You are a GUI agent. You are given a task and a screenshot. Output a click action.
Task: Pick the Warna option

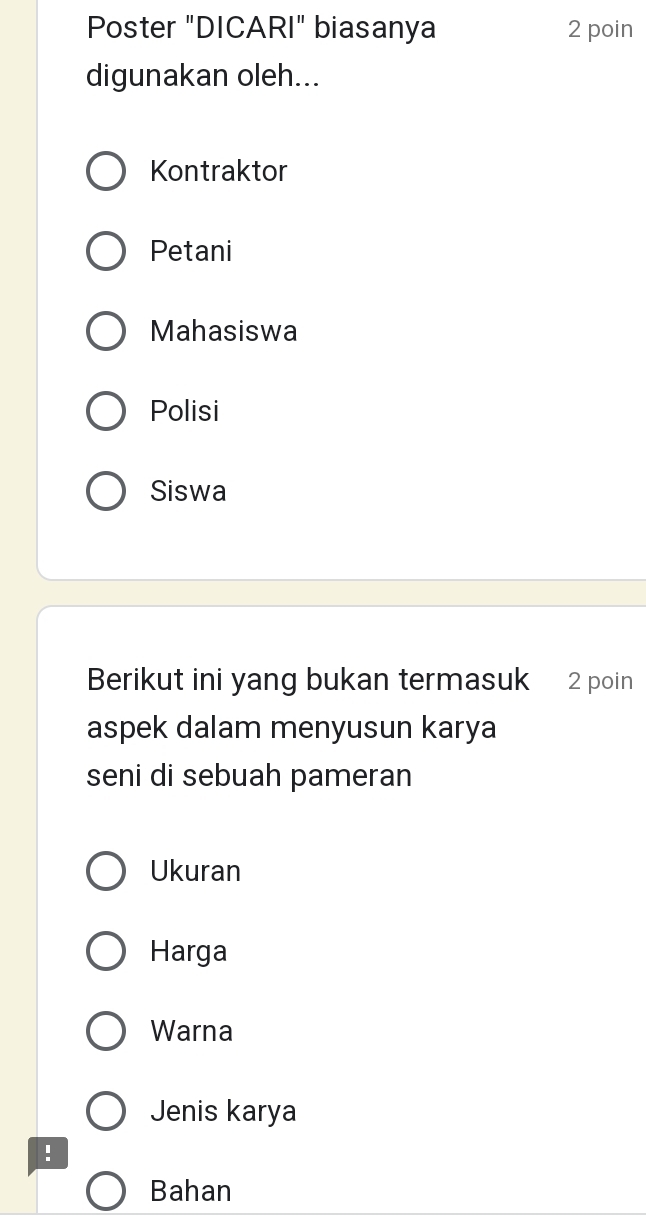[106, 1031]
